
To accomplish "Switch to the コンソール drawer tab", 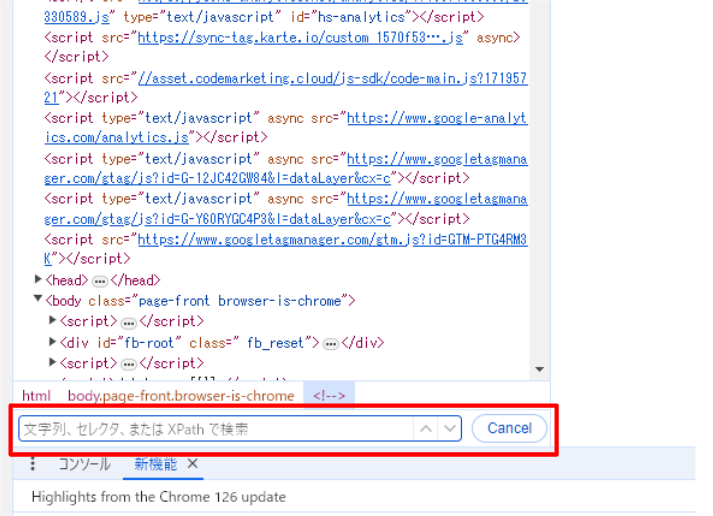I will [85, 464].
